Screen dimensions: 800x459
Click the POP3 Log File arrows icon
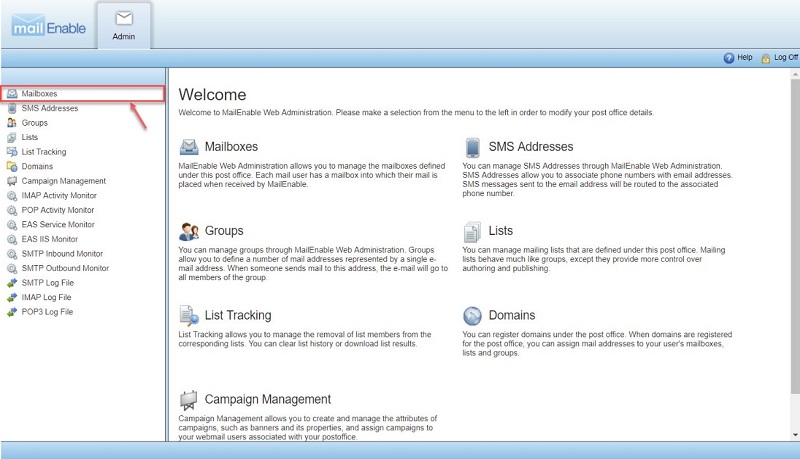pyautogui.click(x=12, y=312)
